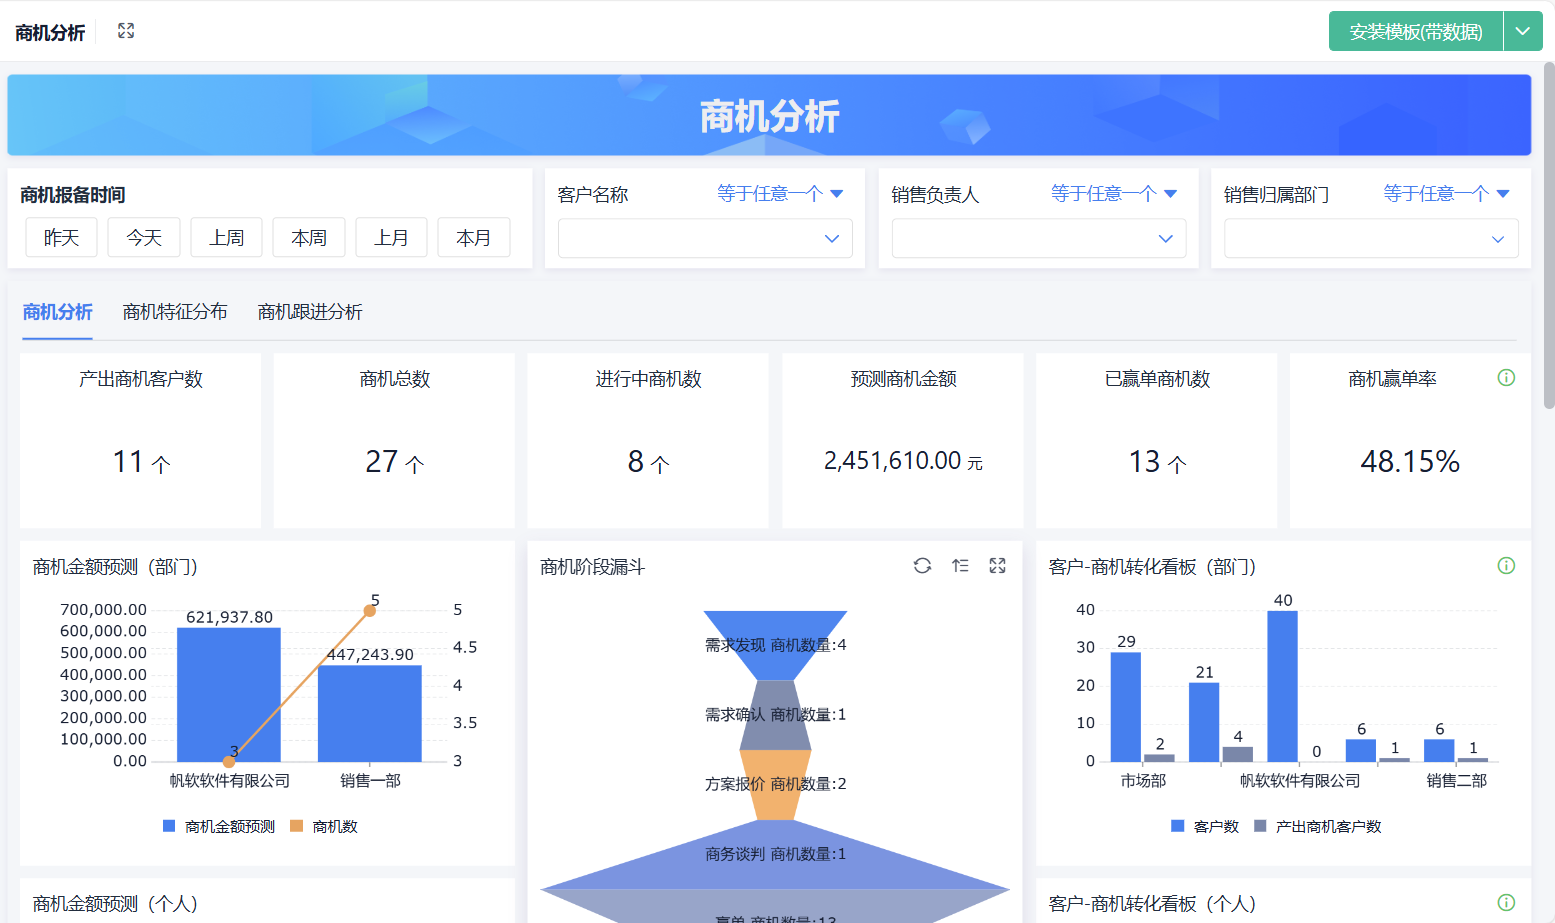The width and height of the screenshot is (1555, 923).
Task: Switch to 商机特征分布 tab
Action: pos(175,312)
